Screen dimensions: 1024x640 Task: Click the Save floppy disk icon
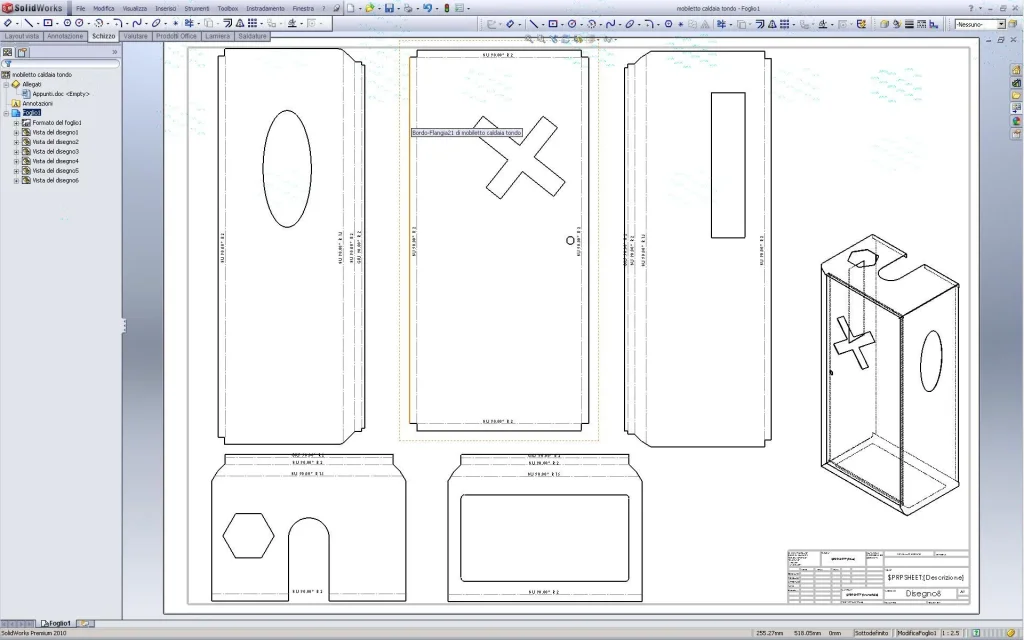[x=389, y=8]
